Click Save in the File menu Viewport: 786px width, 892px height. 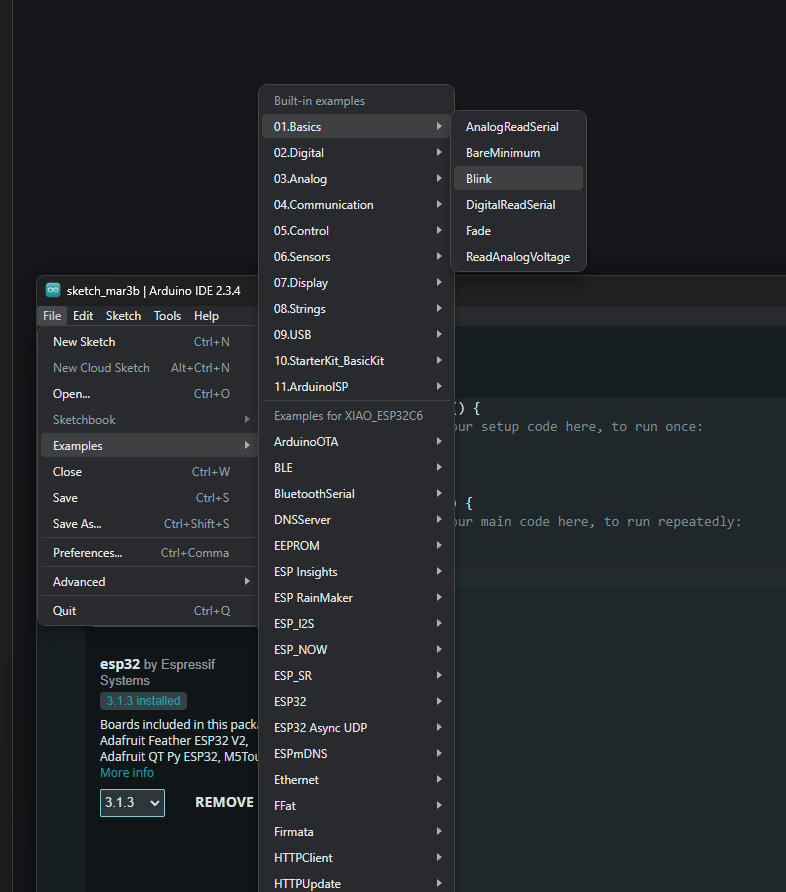150,498
